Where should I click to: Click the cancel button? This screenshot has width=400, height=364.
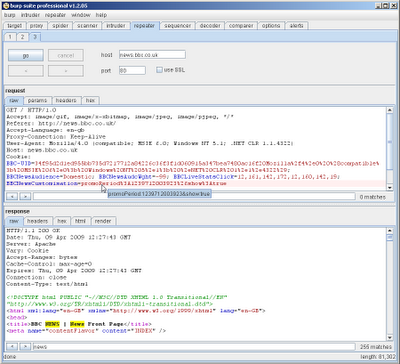[66, 55]
